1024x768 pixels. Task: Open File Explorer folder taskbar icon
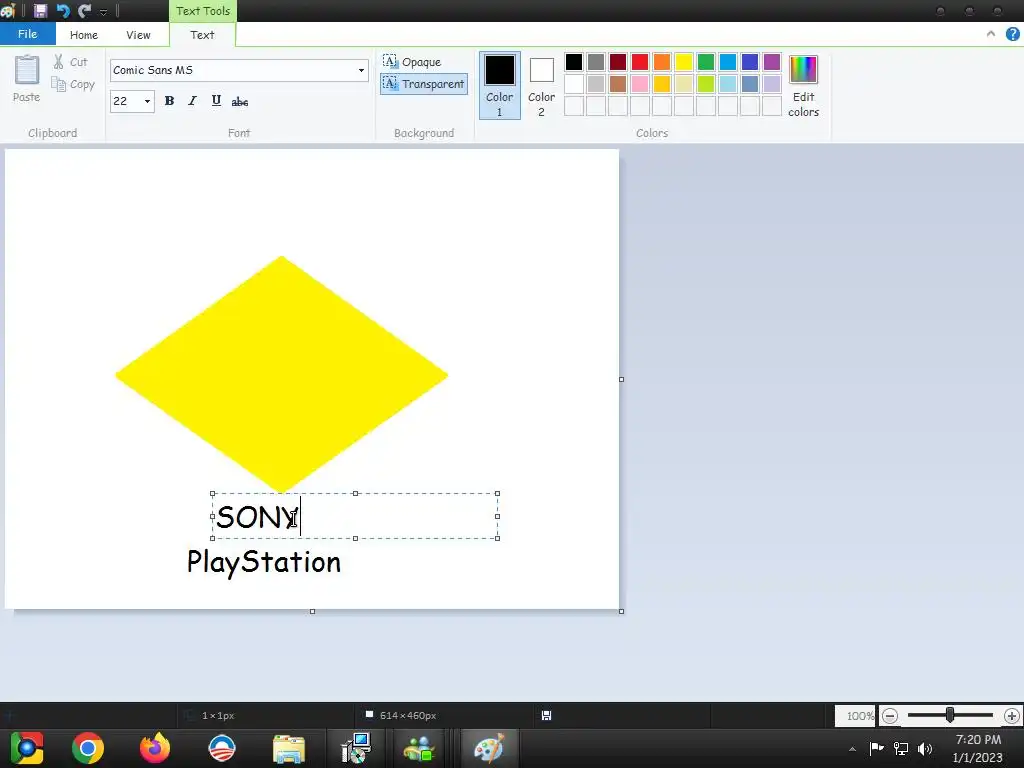pyautogui.click(x=289, y=748)
